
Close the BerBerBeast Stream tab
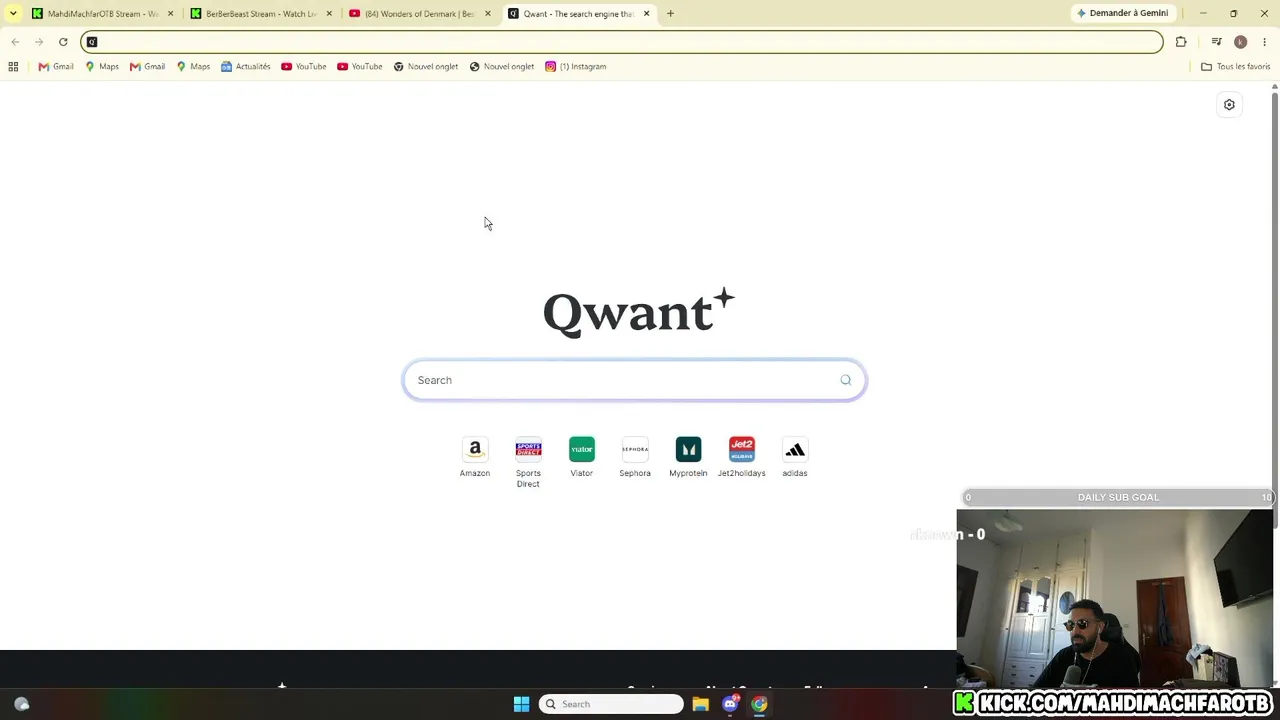(329, 14)
